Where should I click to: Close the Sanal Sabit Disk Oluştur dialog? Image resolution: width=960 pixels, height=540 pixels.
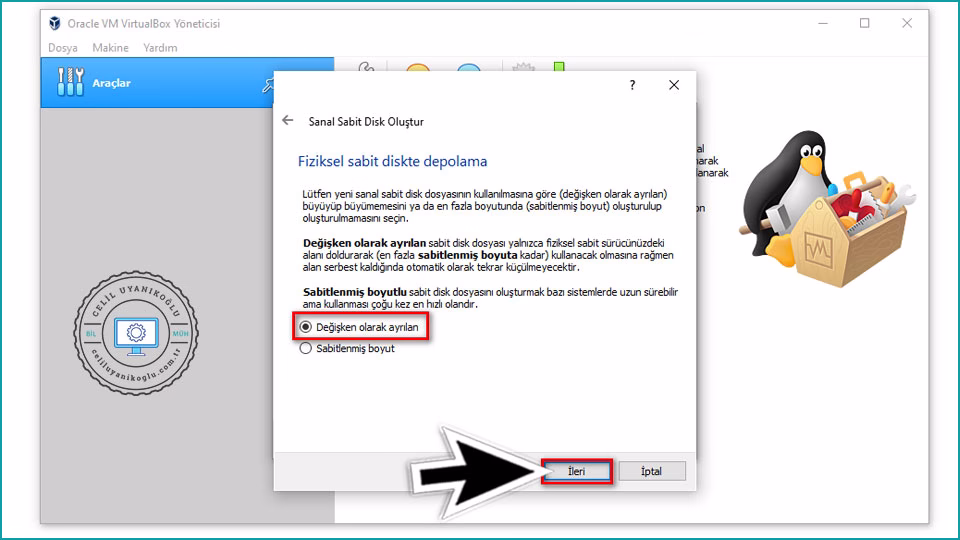pos(674,85)
